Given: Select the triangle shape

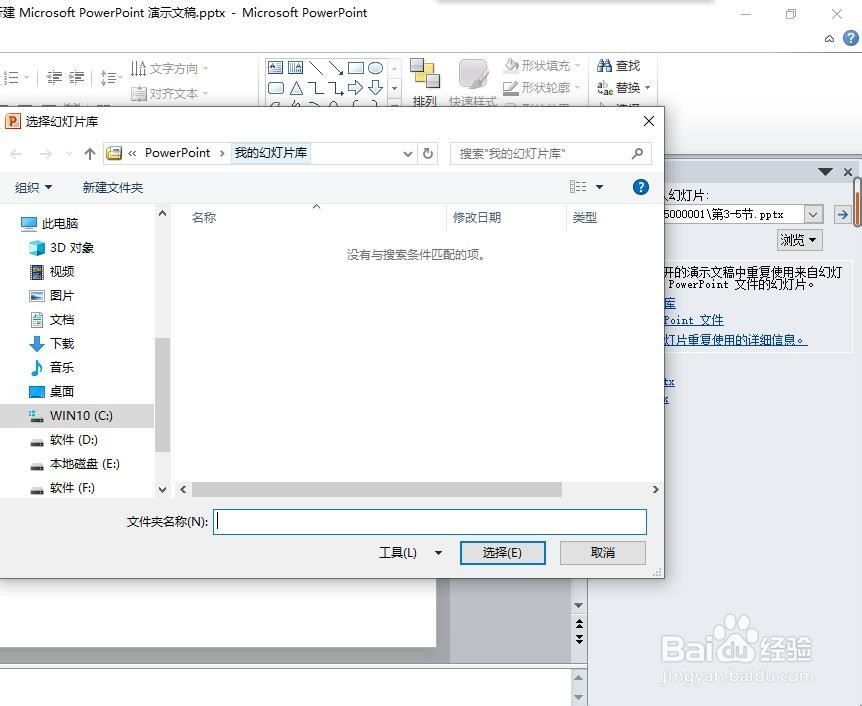Looking at the screenshot, I should (x=296, y=87).
